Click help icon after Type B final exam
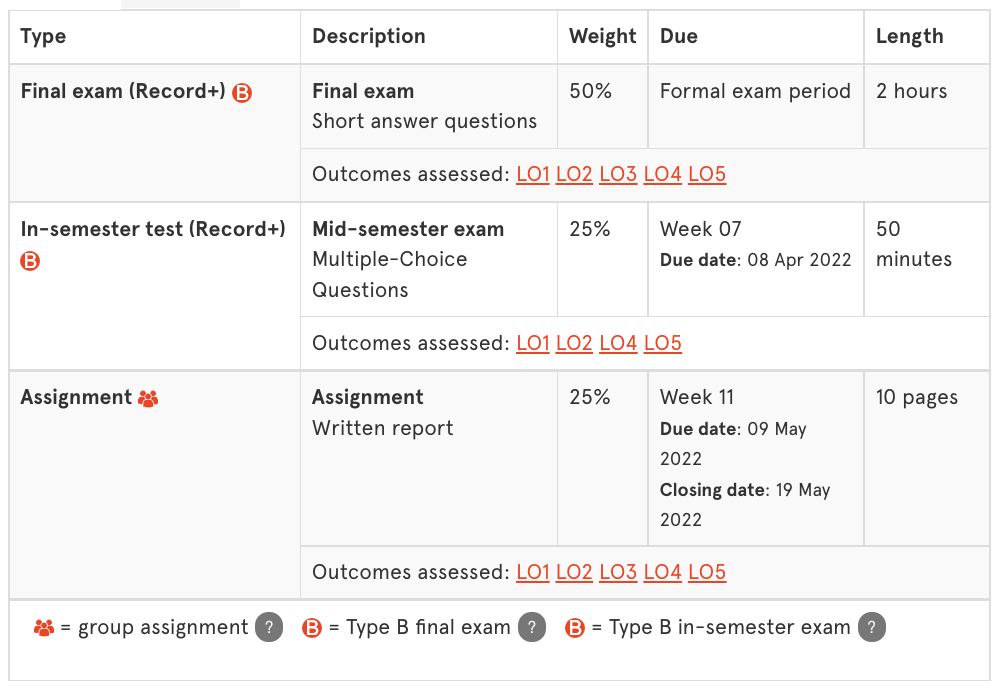Viewport: 1002px width, 692px height. point(531,628)
